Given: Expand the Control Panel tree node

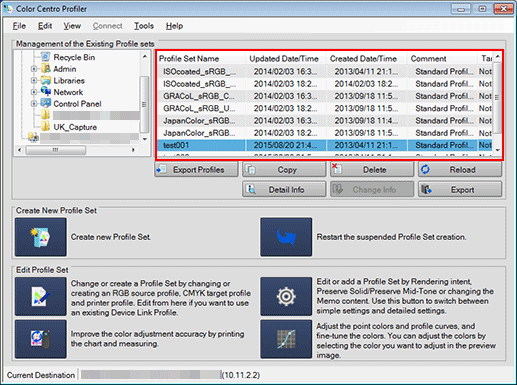Looking at the screenshot, I should (34, 104).
